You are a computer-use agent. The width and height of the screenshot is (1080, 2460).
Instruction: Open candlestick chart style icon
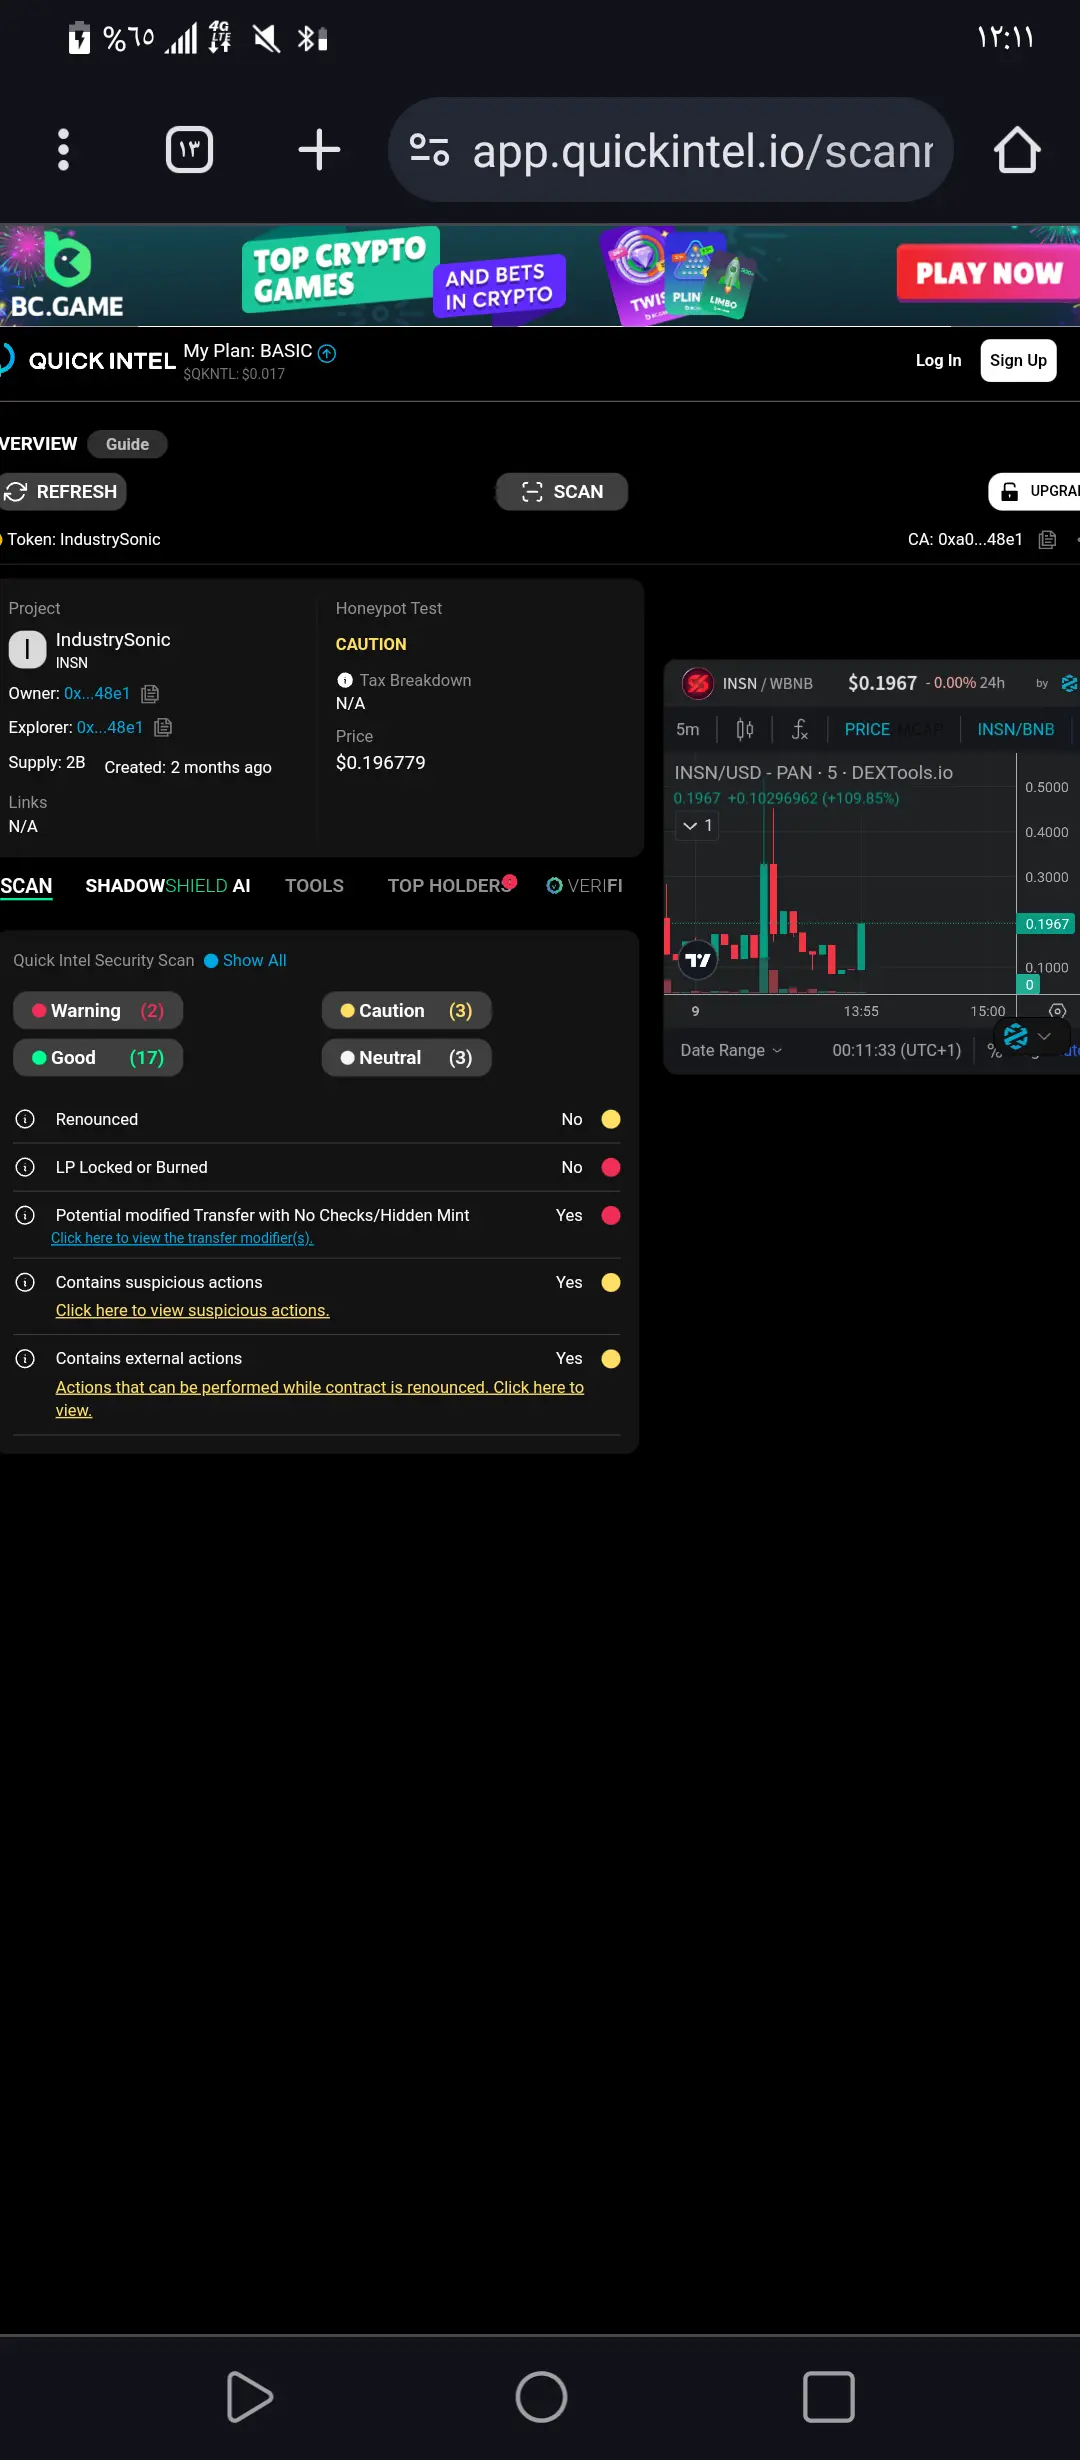point(745,729)
